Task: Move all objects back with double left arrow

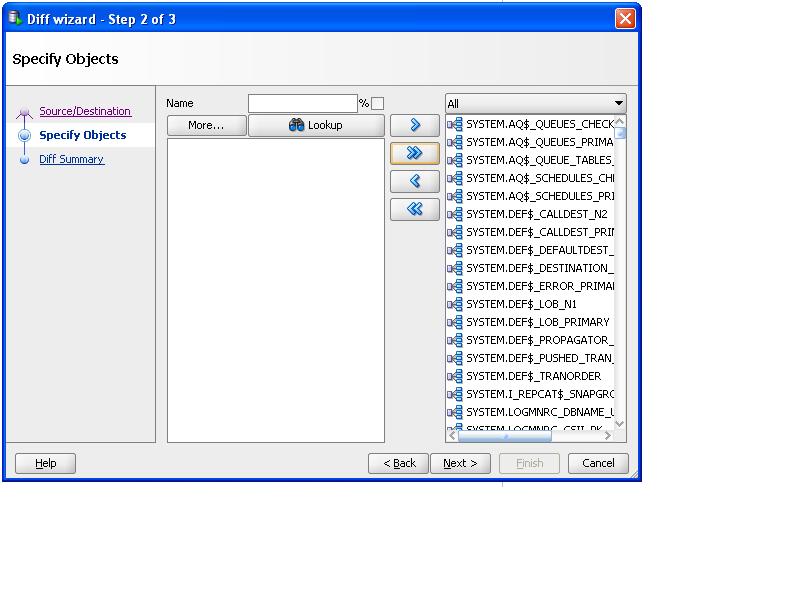Action: [x=414, y=209]
